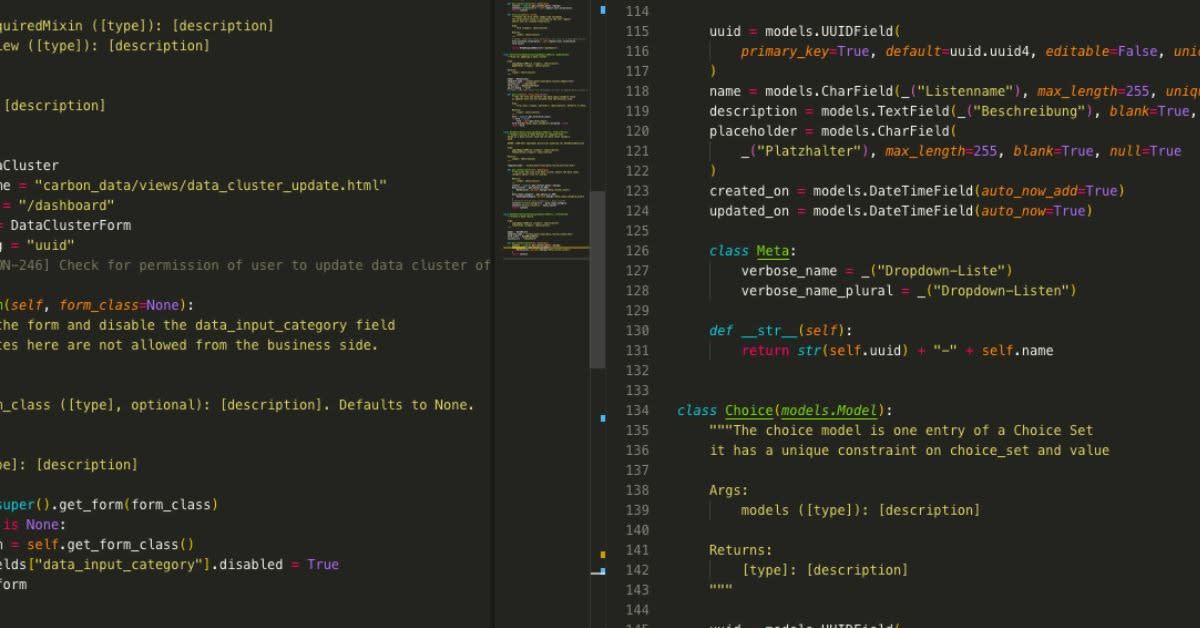The width and height of the screenshot is (1200, 628).
Task: Follow the models.Model link on line 134
Action: click(x=831, y=410)
